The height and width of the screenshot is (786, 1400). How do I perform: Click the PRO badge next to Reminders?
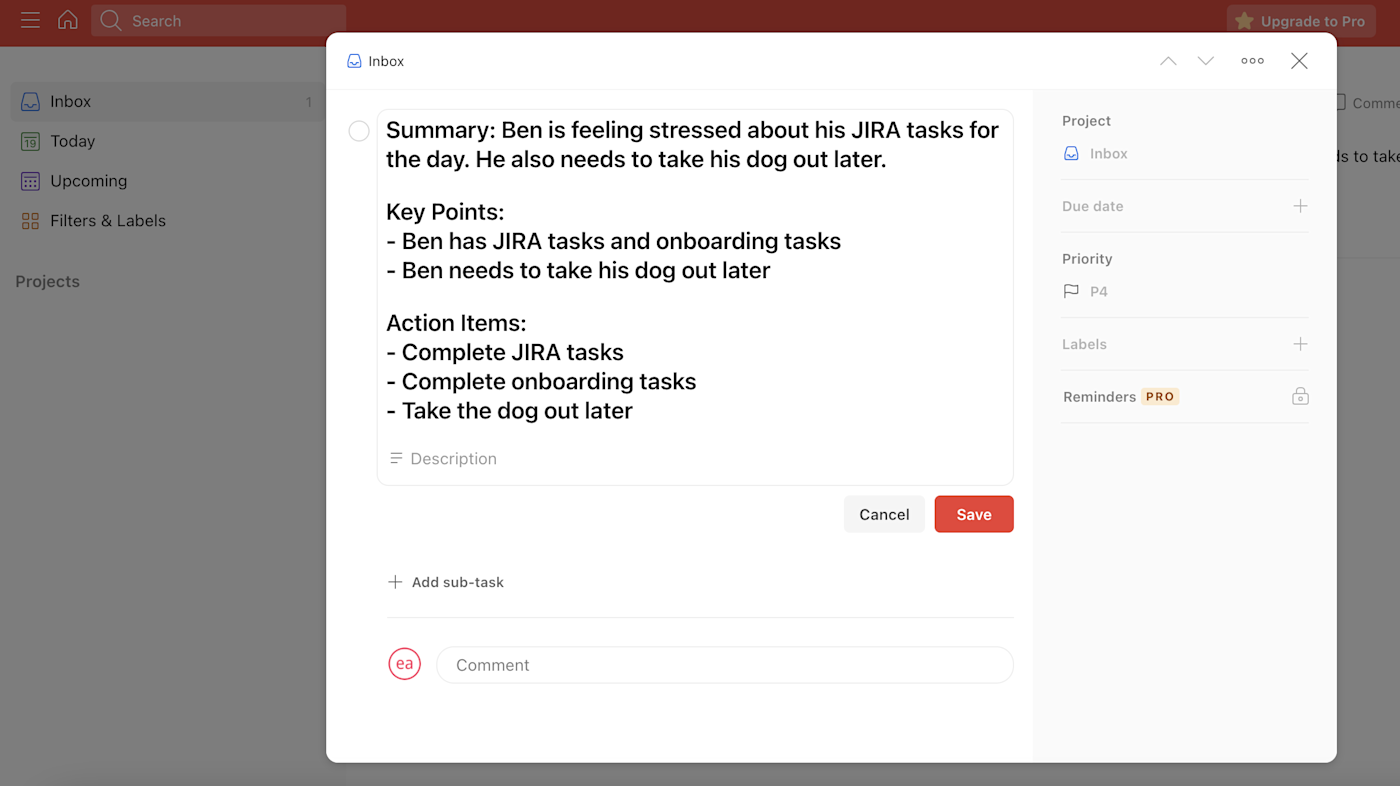(1160, 397)
